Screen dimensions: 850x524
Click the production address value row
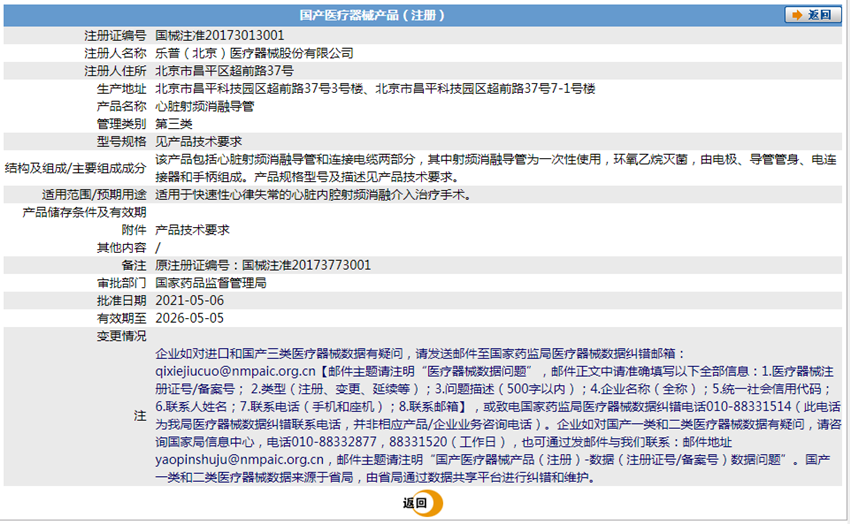375,88
